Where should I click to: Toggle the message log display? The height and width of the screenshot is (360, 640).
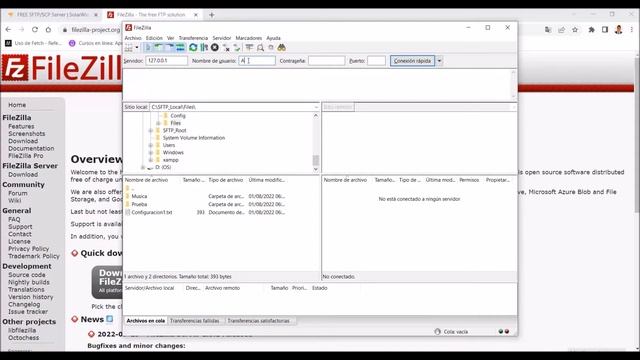pos(148,48)
